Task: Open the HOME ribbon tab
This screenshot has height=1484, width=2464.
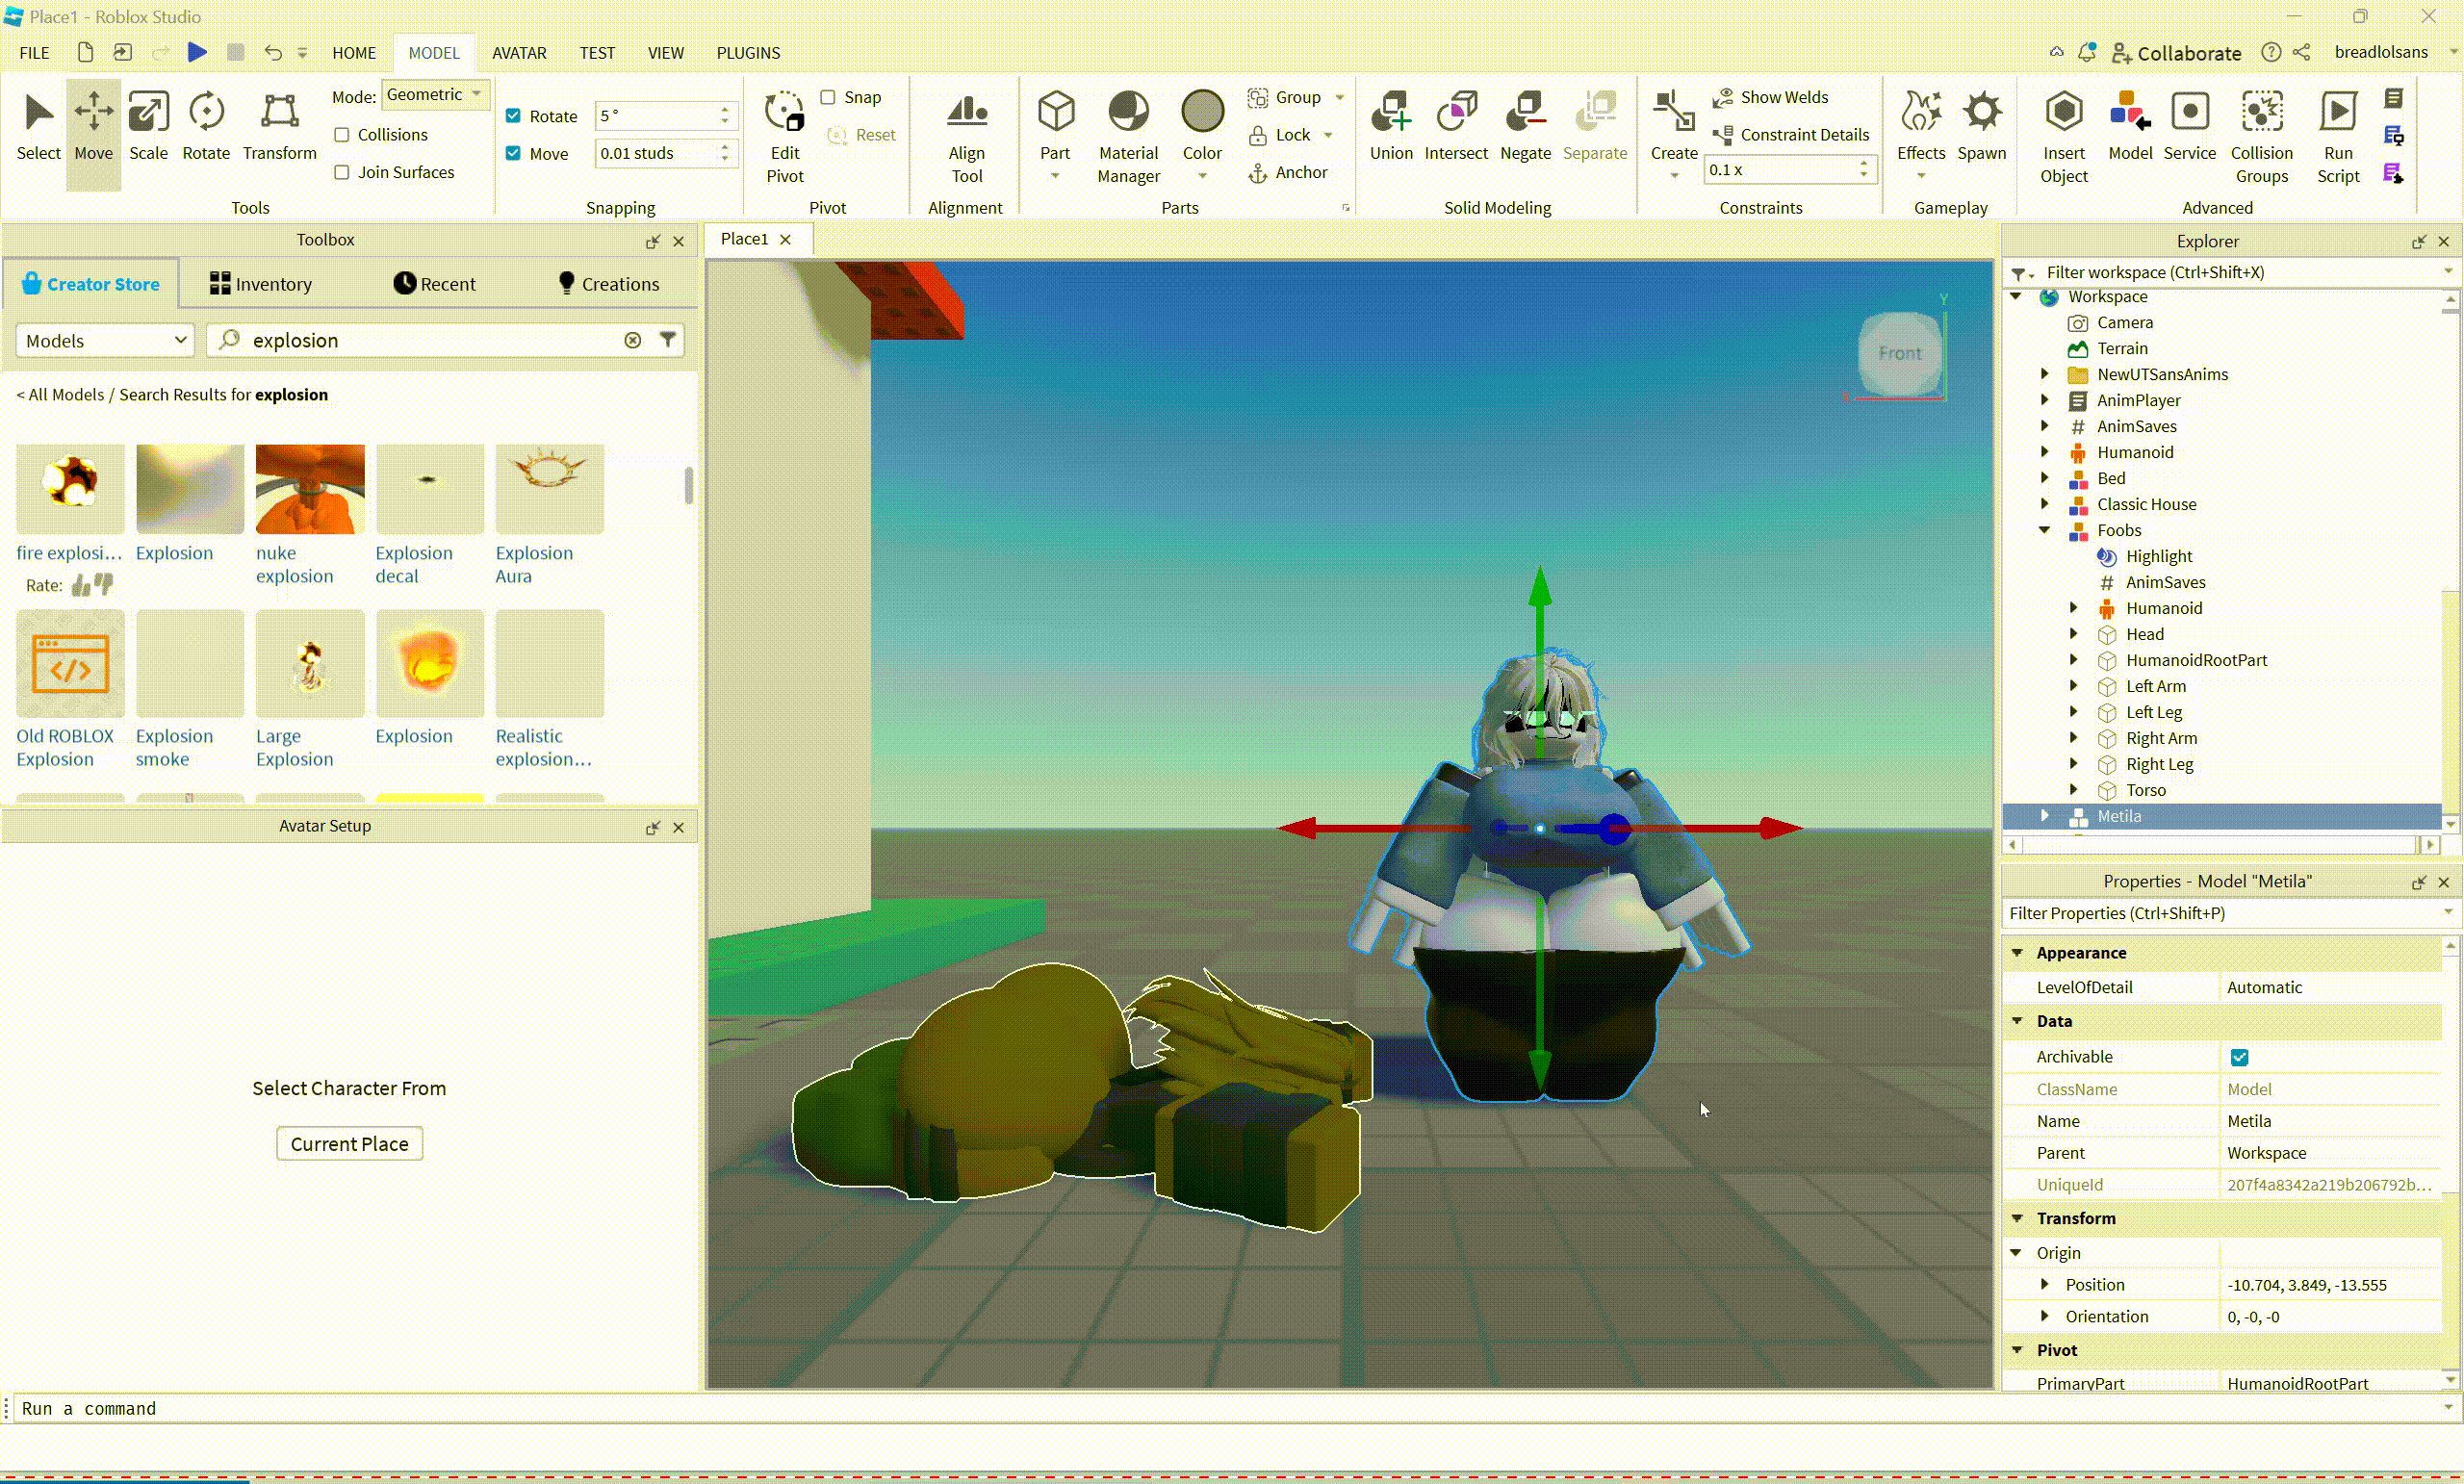Action: (354, 52)
